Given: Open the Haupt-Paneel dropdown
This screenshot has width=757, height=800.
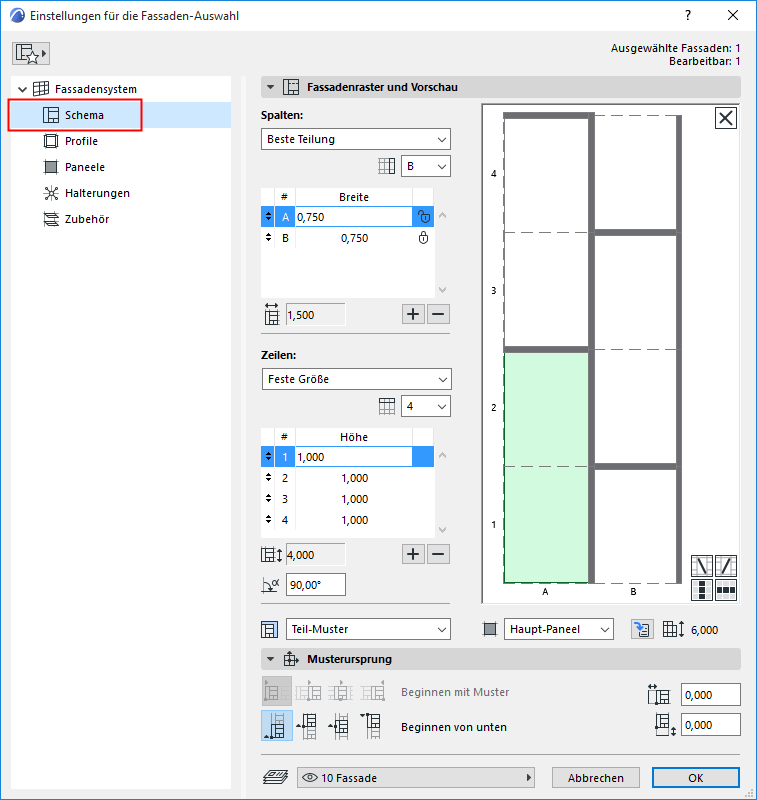Looking at the screenshot, I should tap(559, 629).
